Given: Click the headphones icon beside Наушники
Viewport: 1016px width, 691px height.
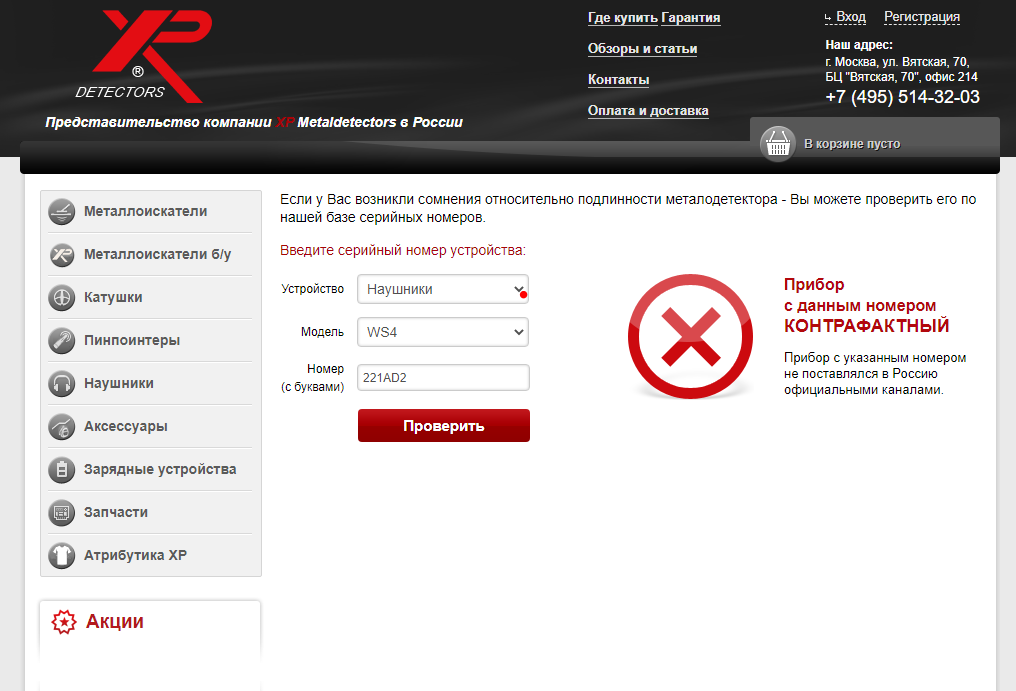Looking at the screenshot, I should point(62,383).
